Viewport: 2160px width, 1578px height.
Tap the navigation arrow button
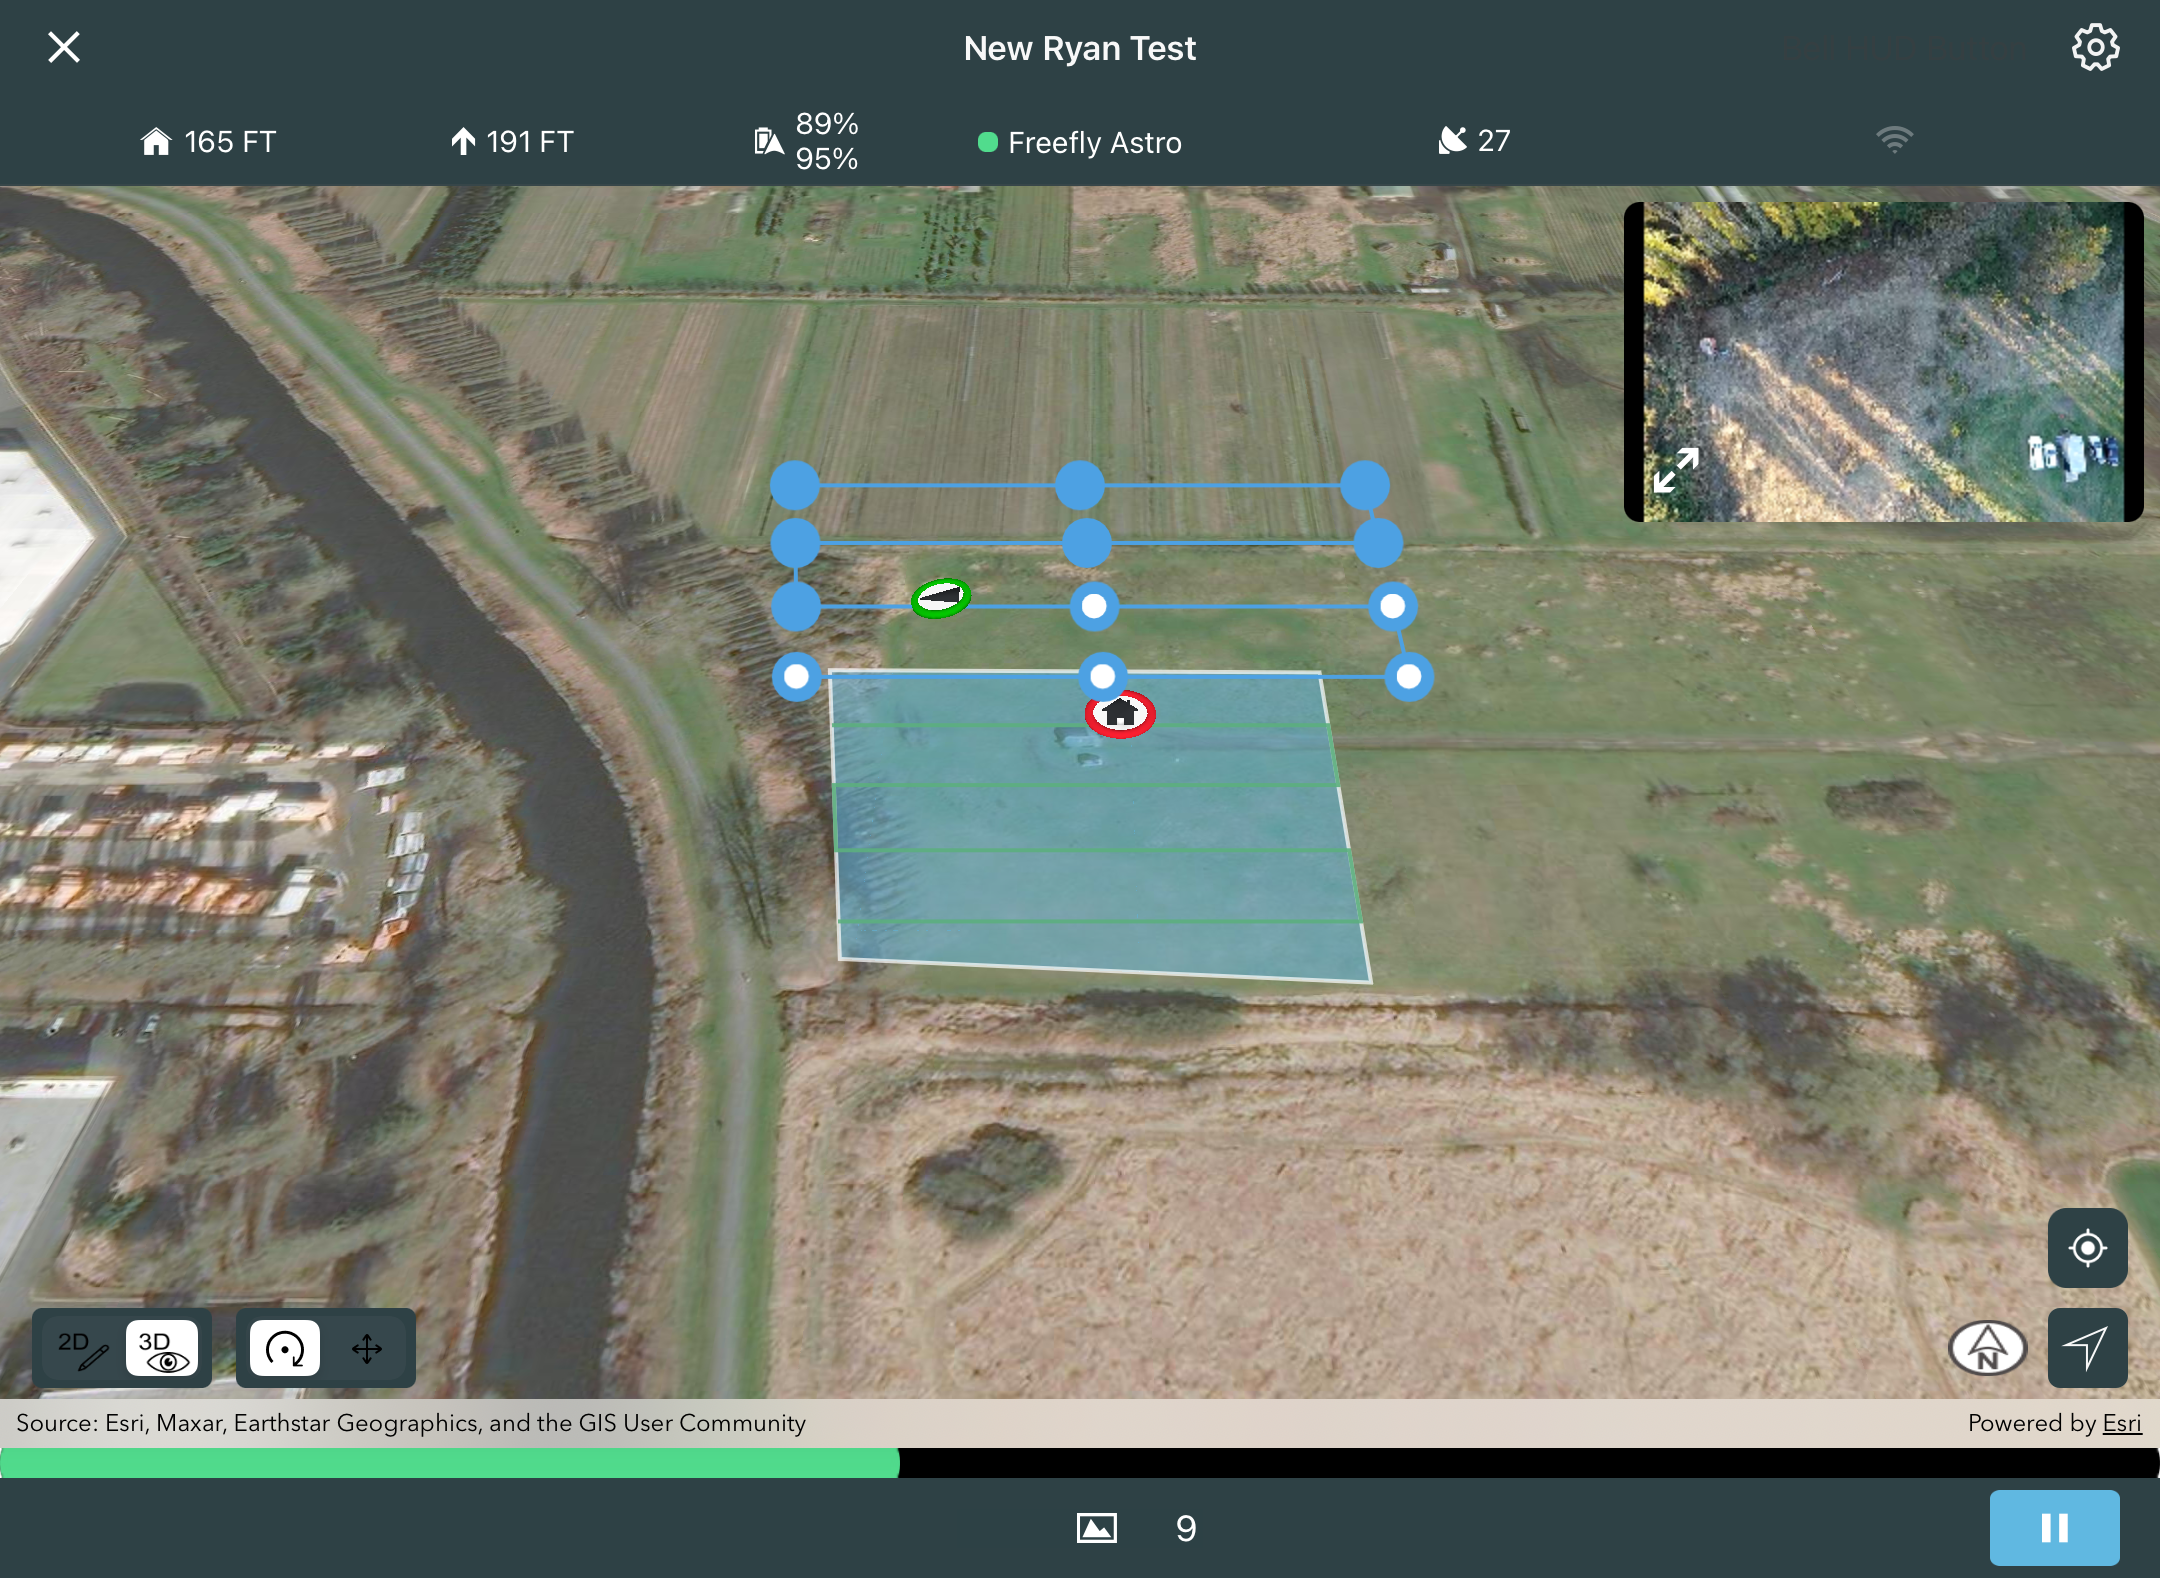tap(2087, 1348)
